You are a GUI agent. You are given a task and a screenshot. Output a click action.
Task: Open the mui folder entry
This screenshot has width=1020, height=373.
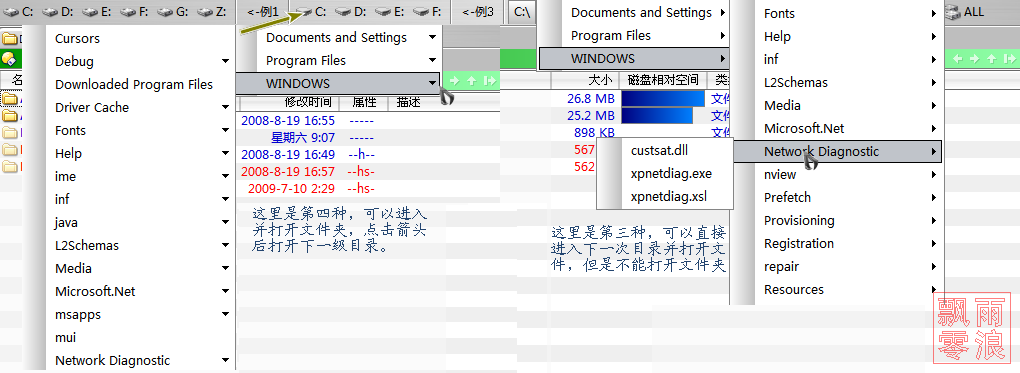(66, 337)
